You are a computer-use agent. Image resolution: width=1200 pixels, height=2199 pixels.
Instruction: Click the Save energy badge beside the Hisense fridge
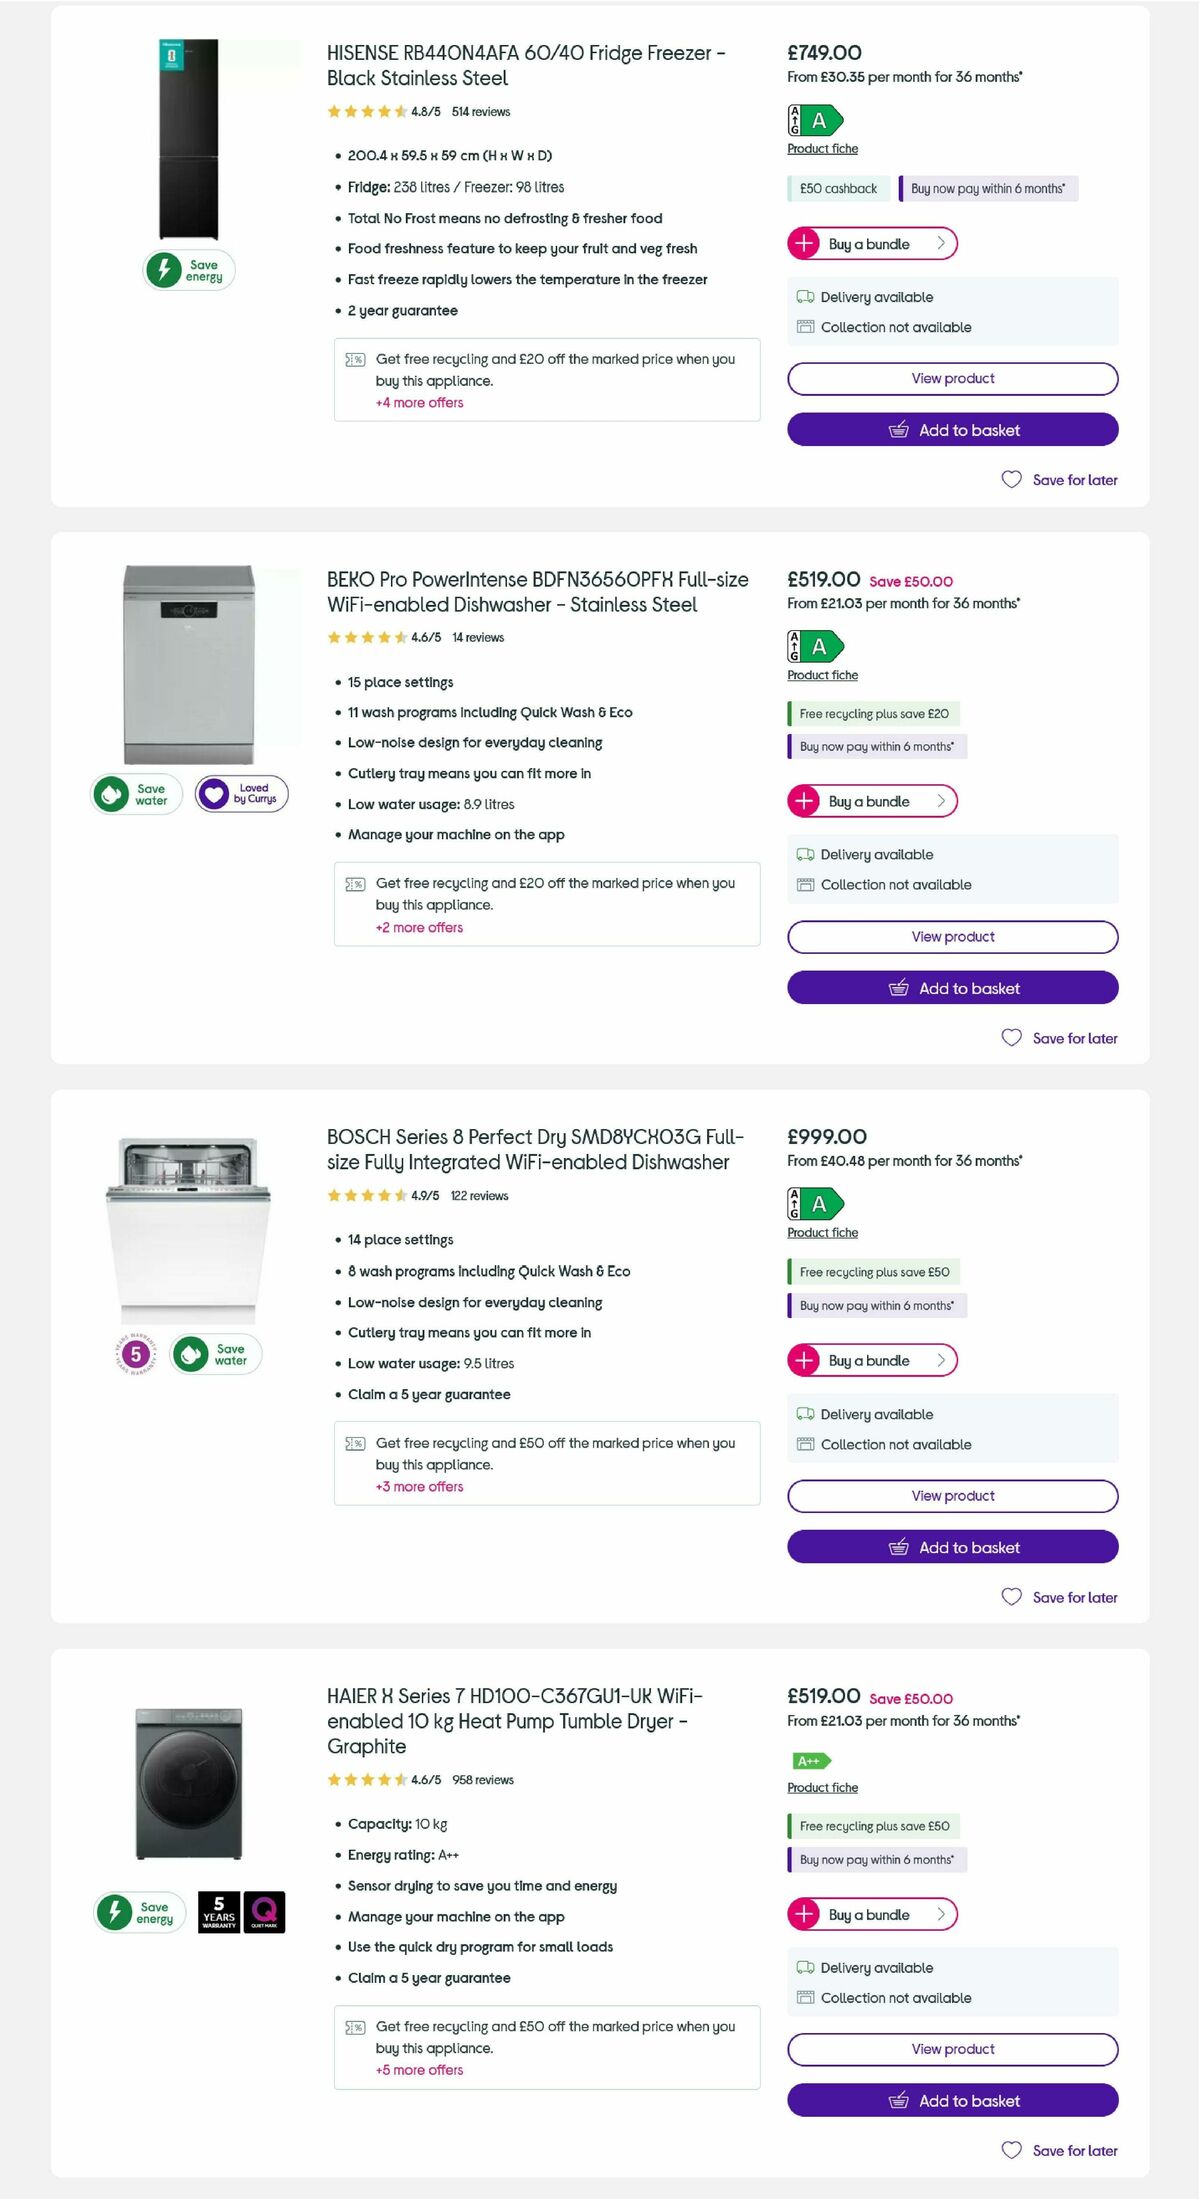[188, 269]
